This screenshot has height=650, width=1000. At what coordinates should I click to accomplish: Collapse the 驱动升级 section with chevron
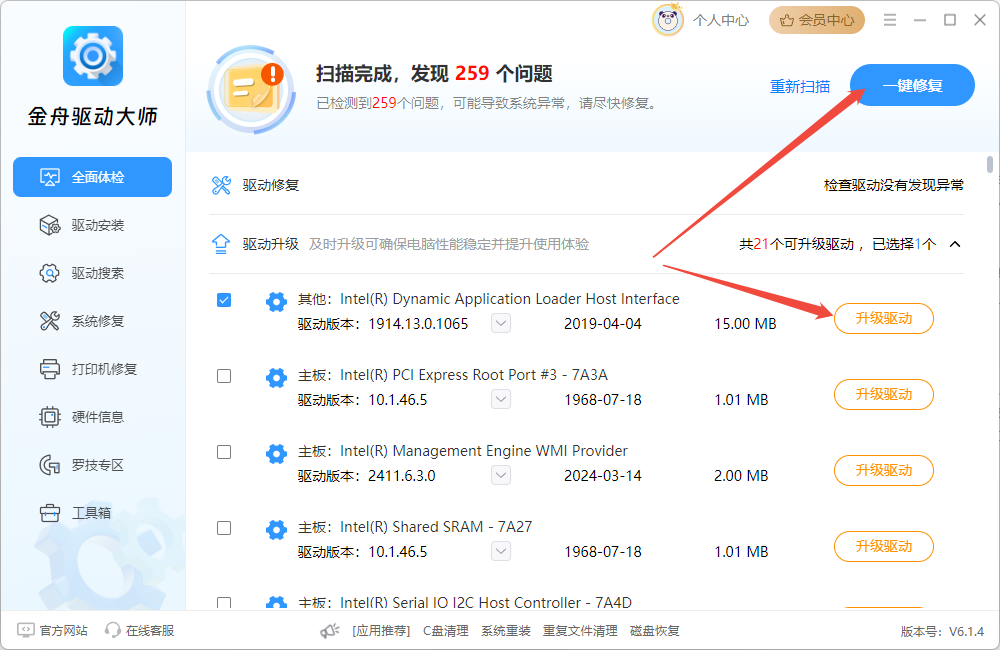955,244
